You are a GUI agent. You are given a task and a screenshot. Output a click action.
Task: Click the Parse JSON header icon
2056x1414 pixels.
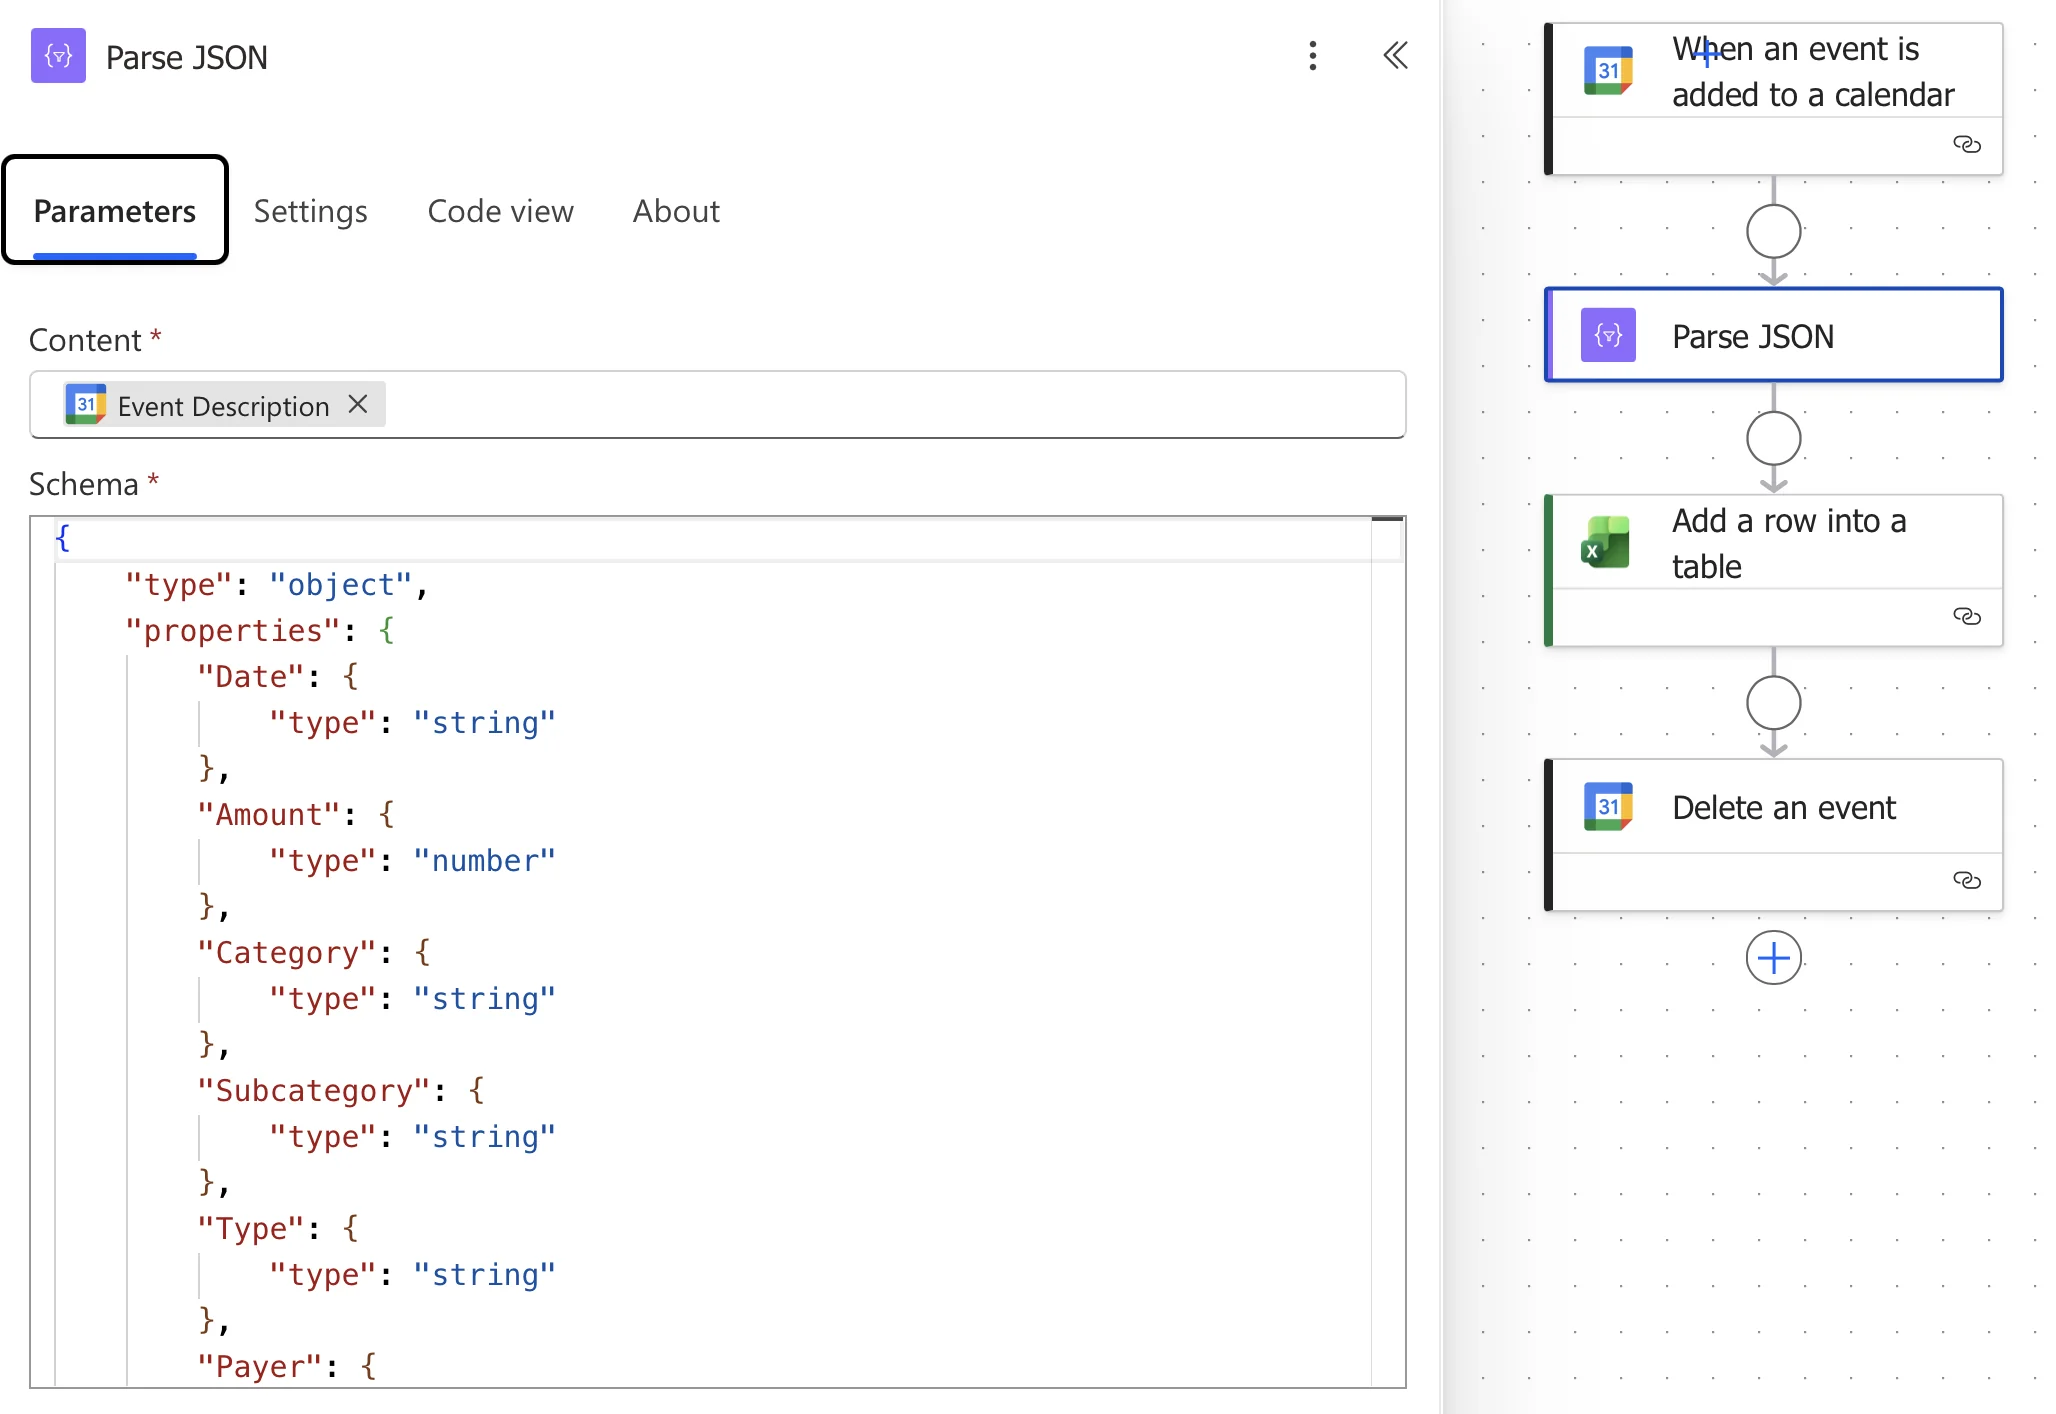point(58,56)
